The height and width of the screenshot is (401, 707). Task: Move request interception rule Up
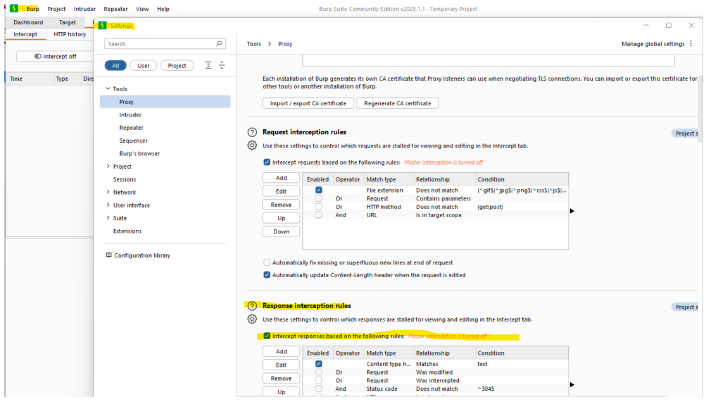point(281,218)
